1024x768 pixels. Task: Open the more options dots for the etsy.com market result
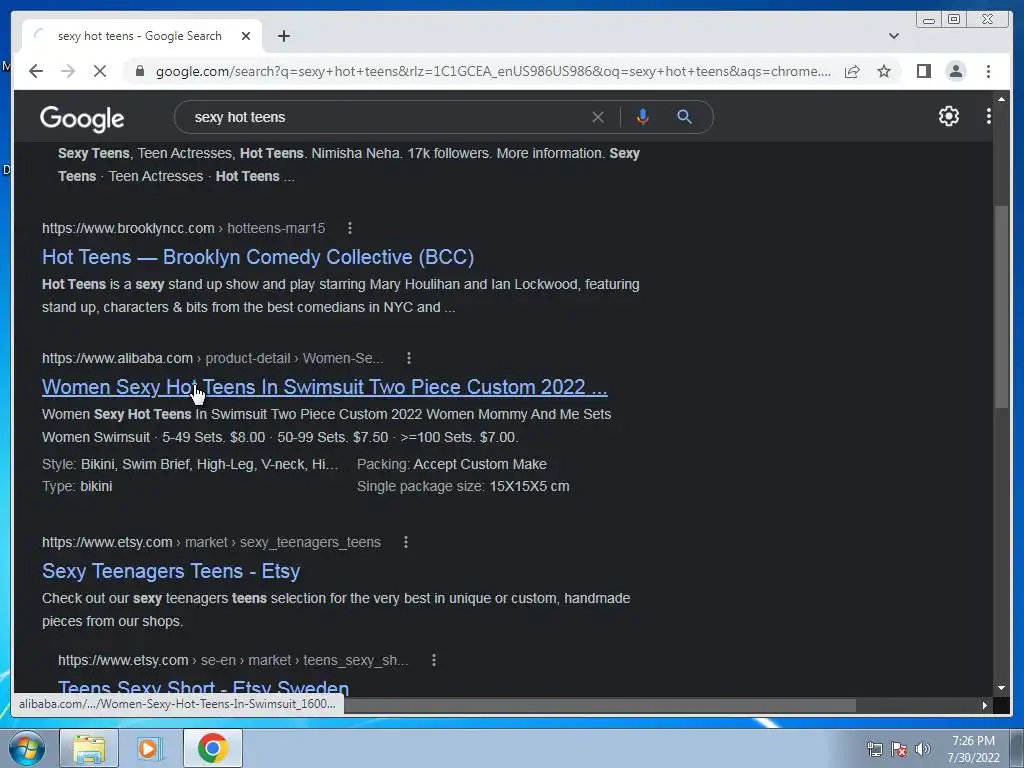pyautogui.click(x=406, y=542)
